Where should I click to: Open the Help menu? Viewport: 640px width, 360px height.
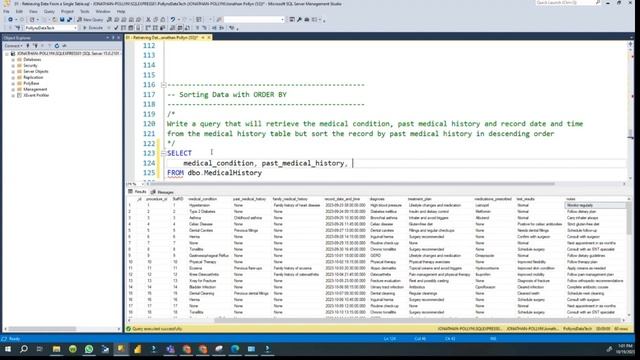(x=121, y=11)
